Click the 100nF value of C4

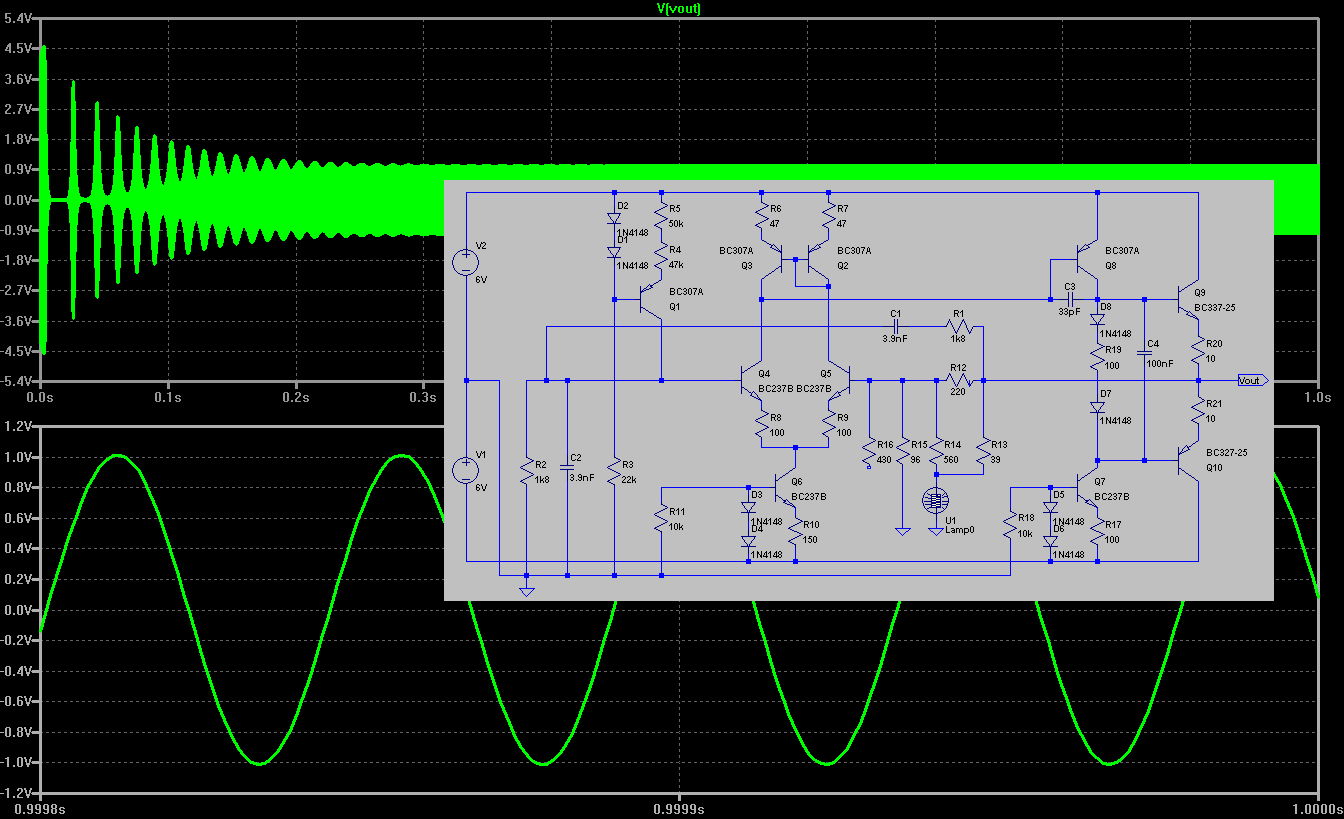pyautogui.click(x=1160, y=364)
